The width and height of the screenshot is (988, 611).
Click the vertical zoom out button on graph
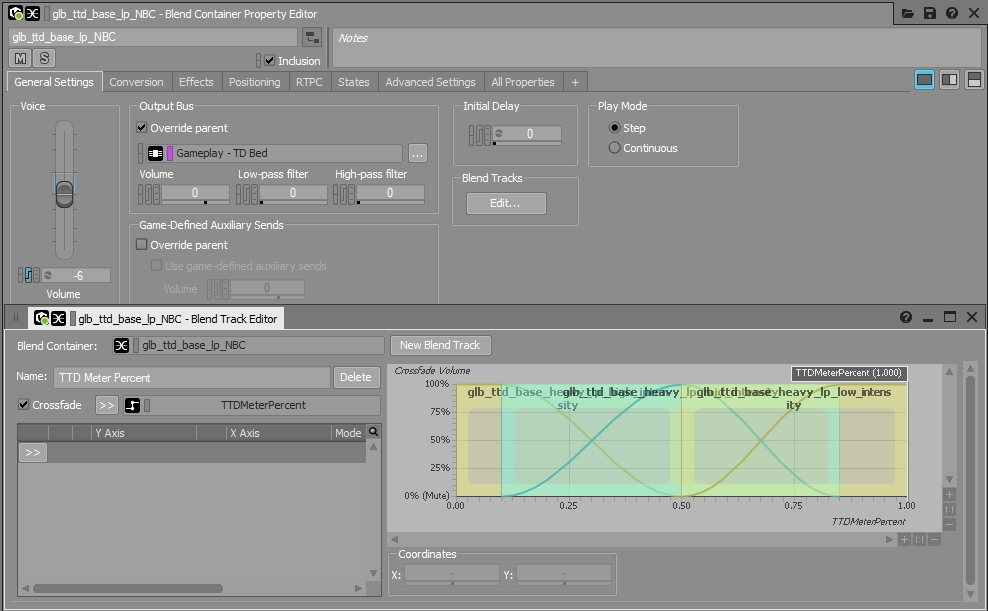(x=950, y=523)
